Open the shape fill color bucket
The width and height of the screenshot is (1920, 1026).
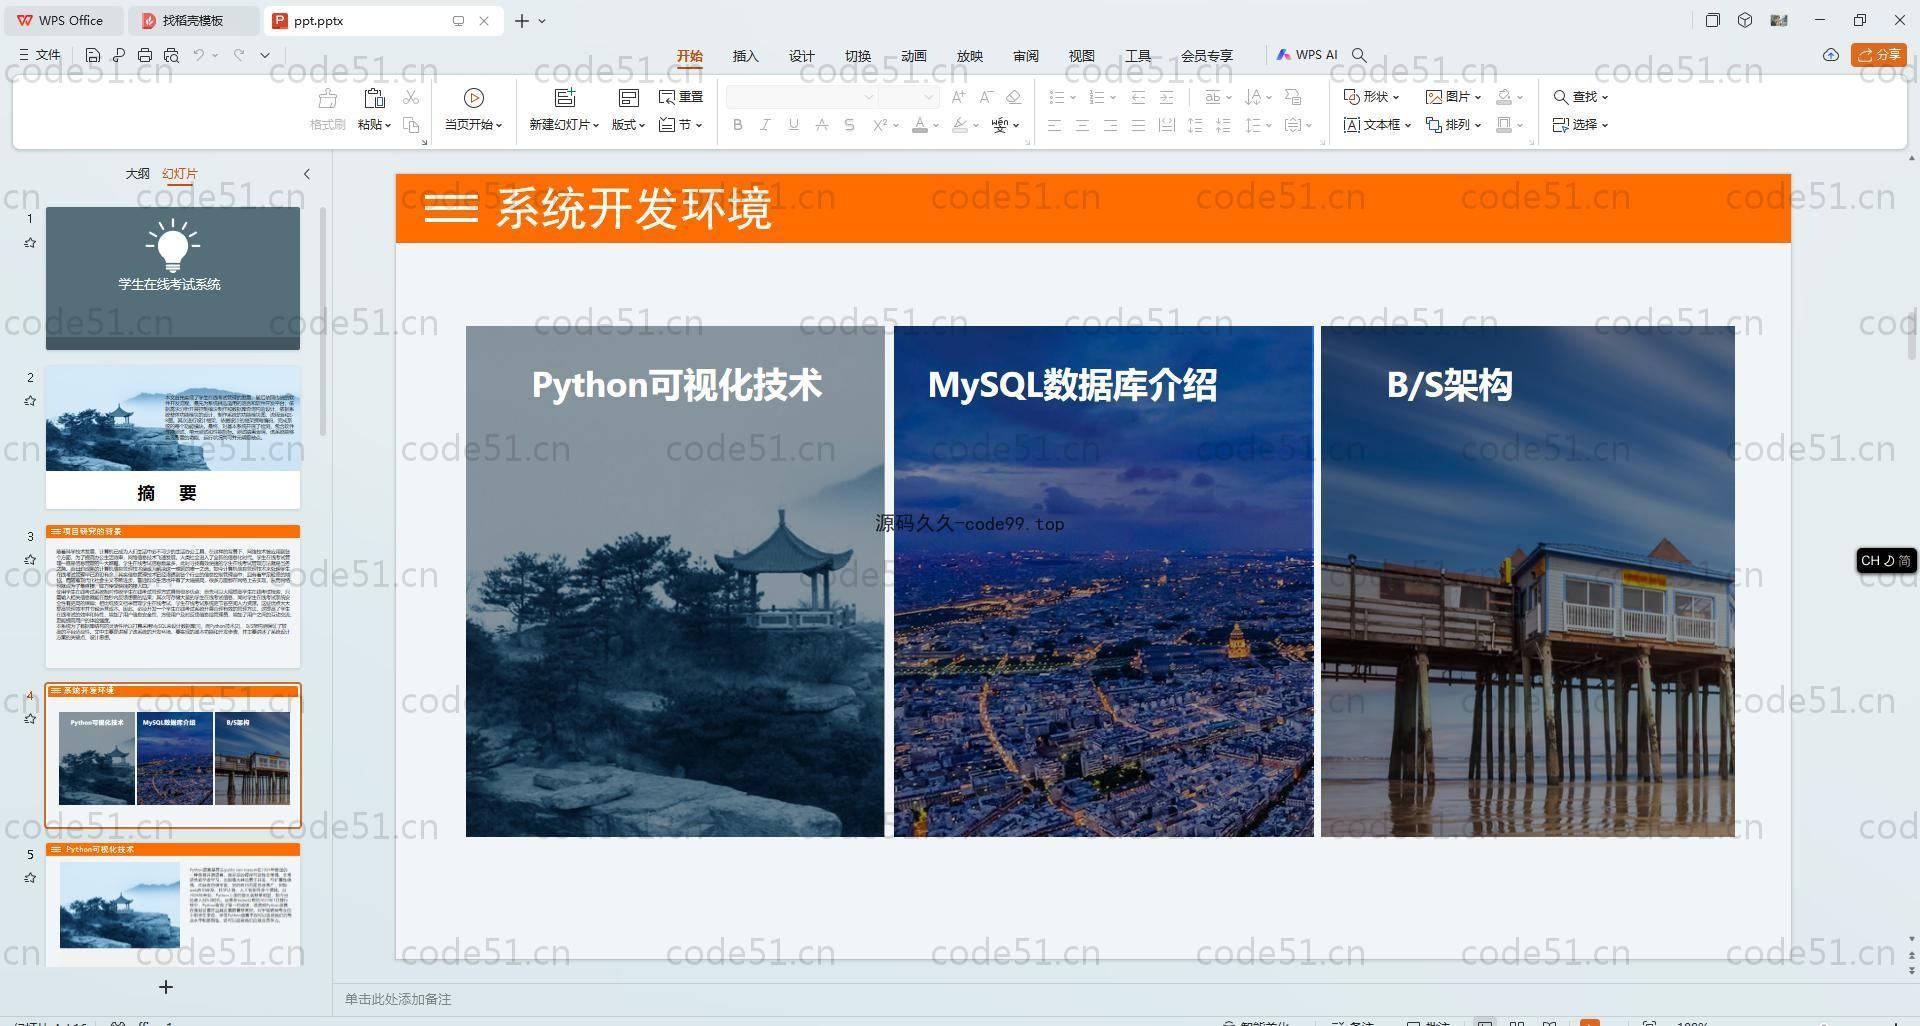click(1504, 97)
